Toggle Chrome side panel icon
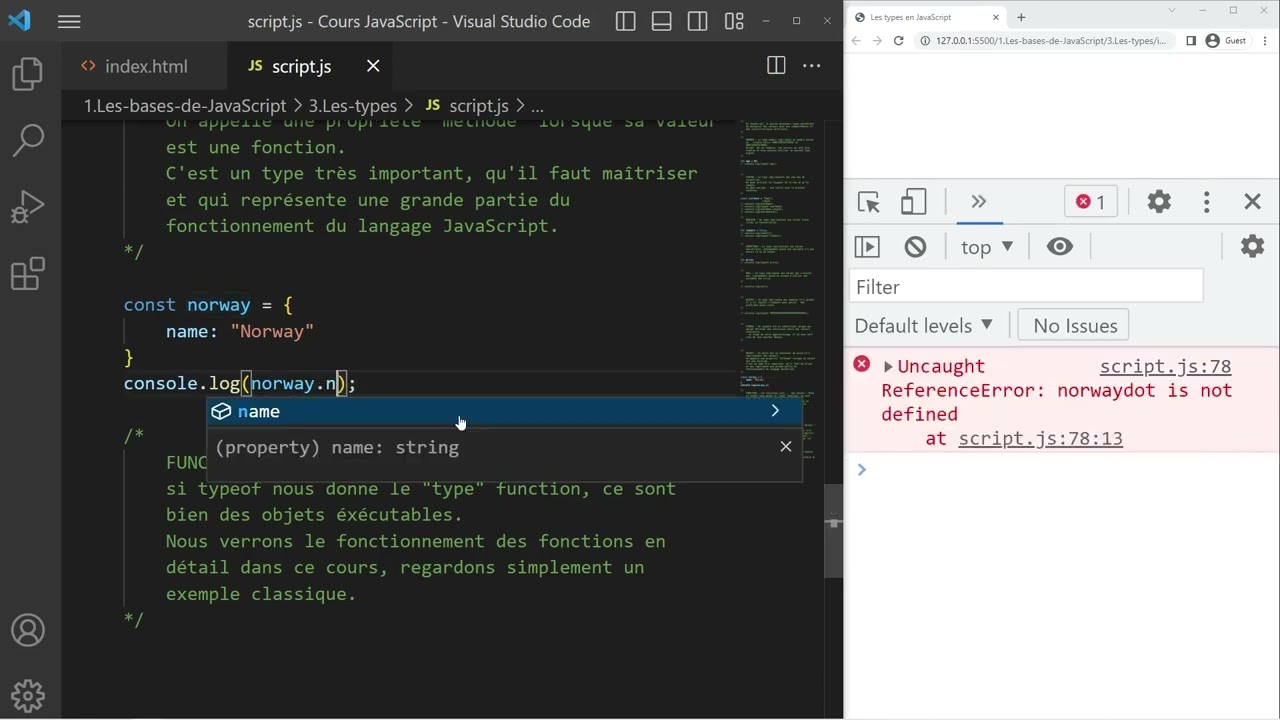Screen dimensions: 1280x720 pos(1191,41)
